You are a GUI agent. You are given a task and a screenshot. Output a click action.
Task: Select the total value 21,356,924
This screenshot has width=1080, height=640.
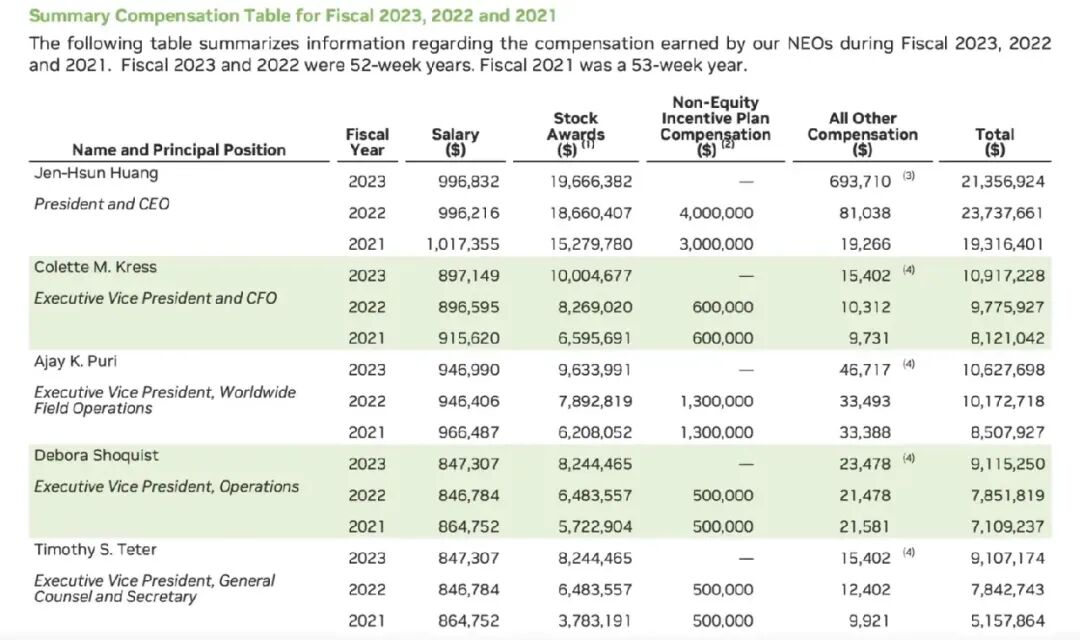pyautogui.click(x=1003, y=182)
